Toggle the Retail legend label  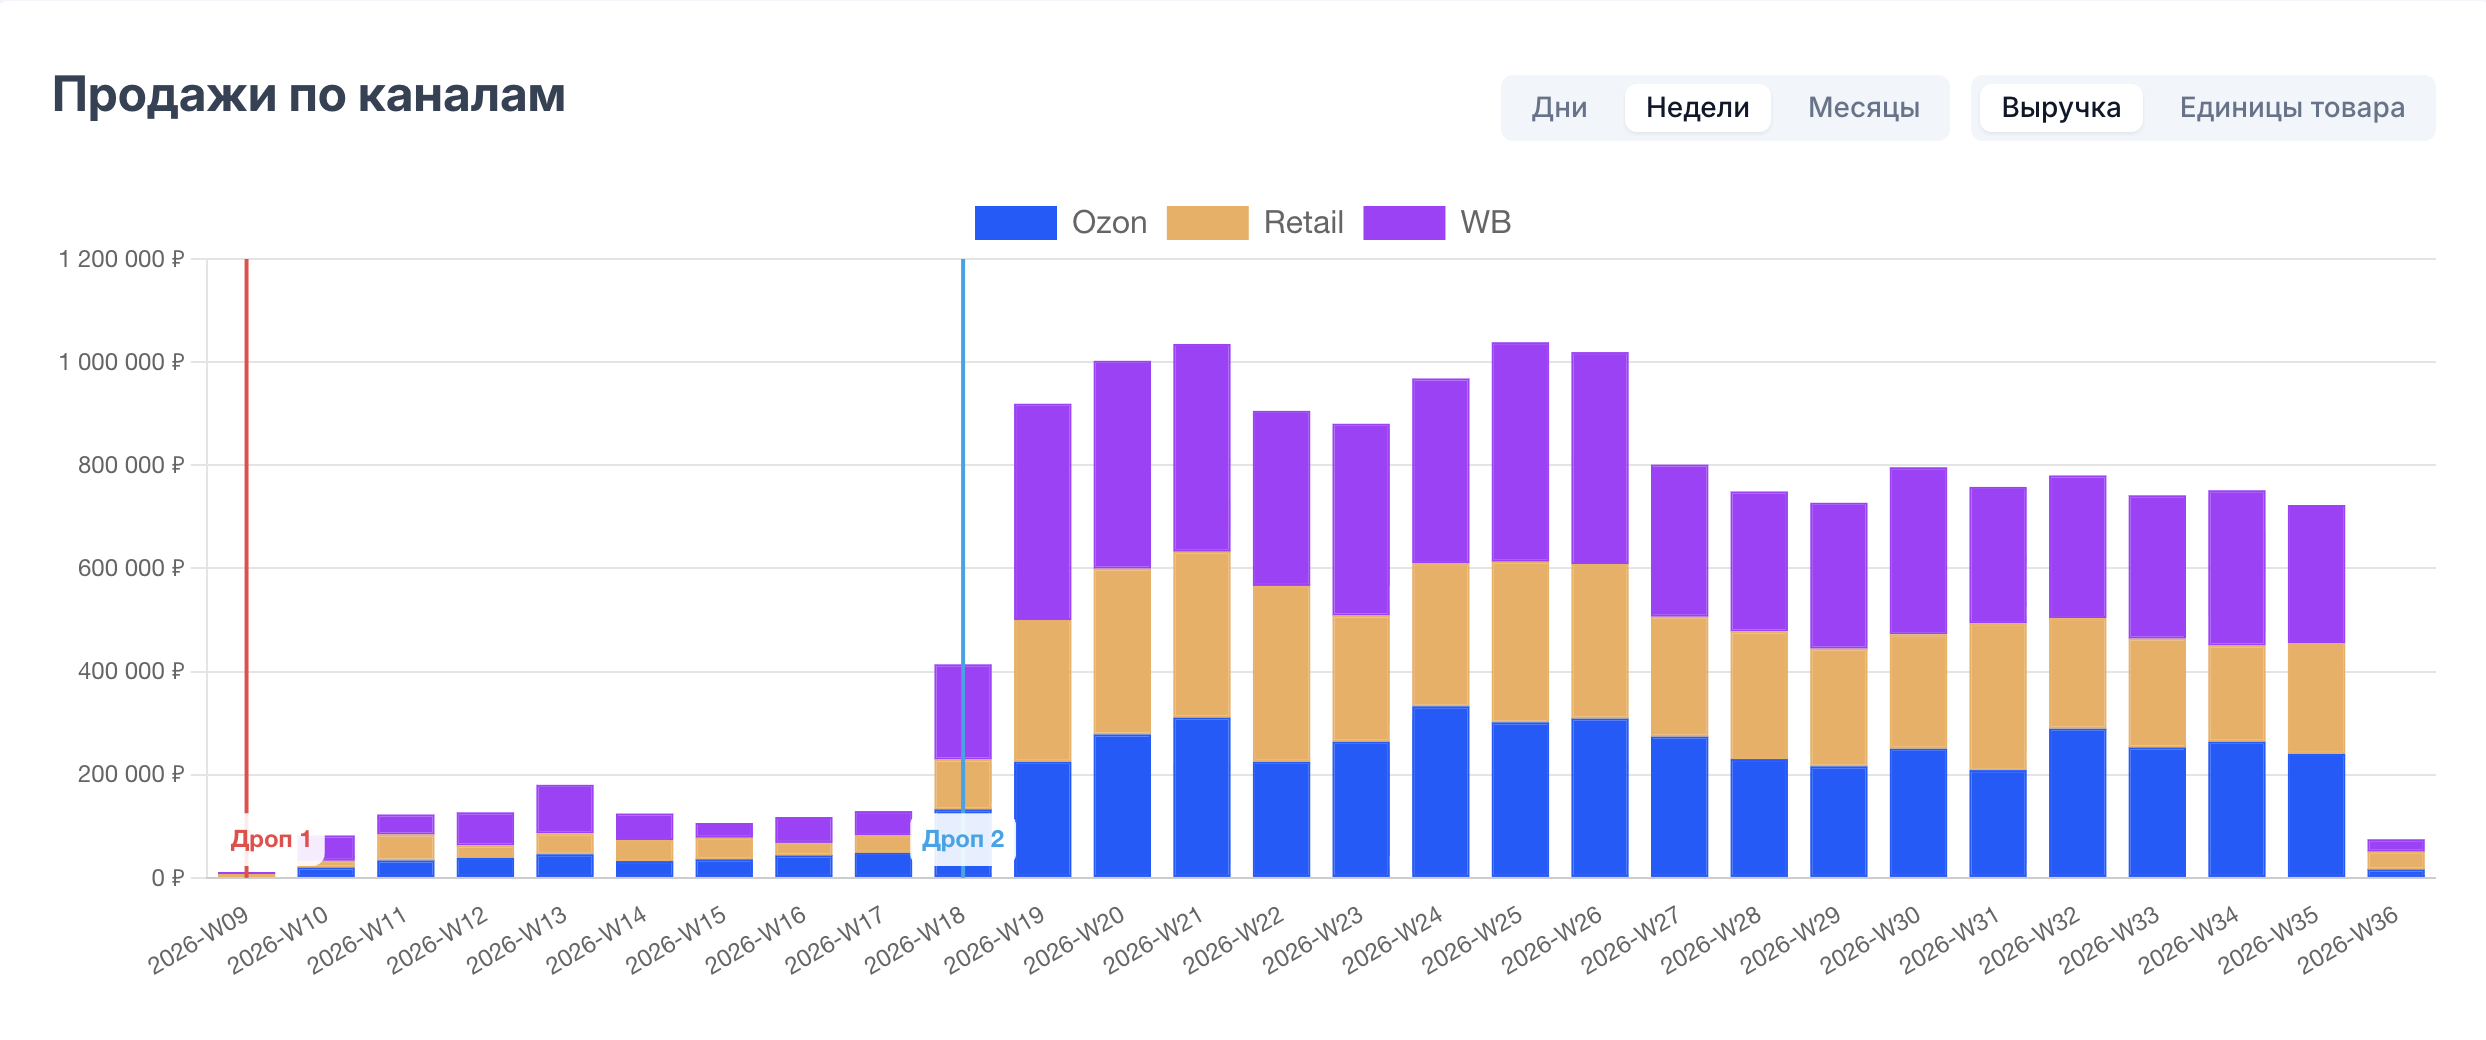1303,222
